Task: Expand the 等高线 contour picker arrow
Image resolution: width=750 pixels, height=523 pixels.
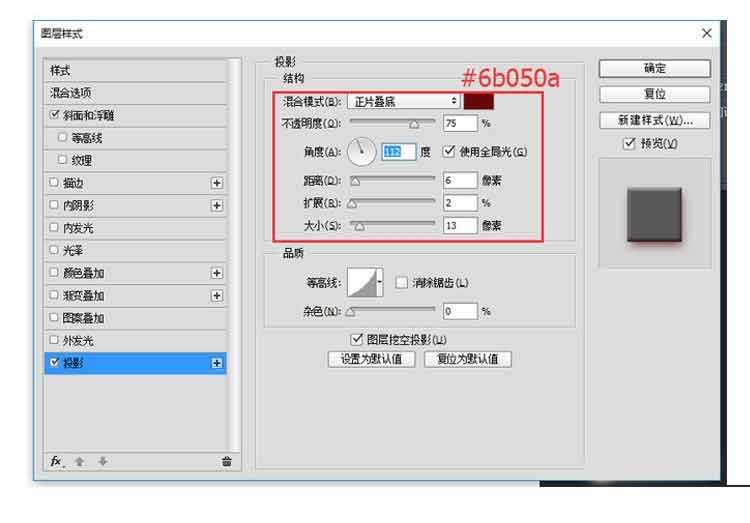Action: point(379,283)
